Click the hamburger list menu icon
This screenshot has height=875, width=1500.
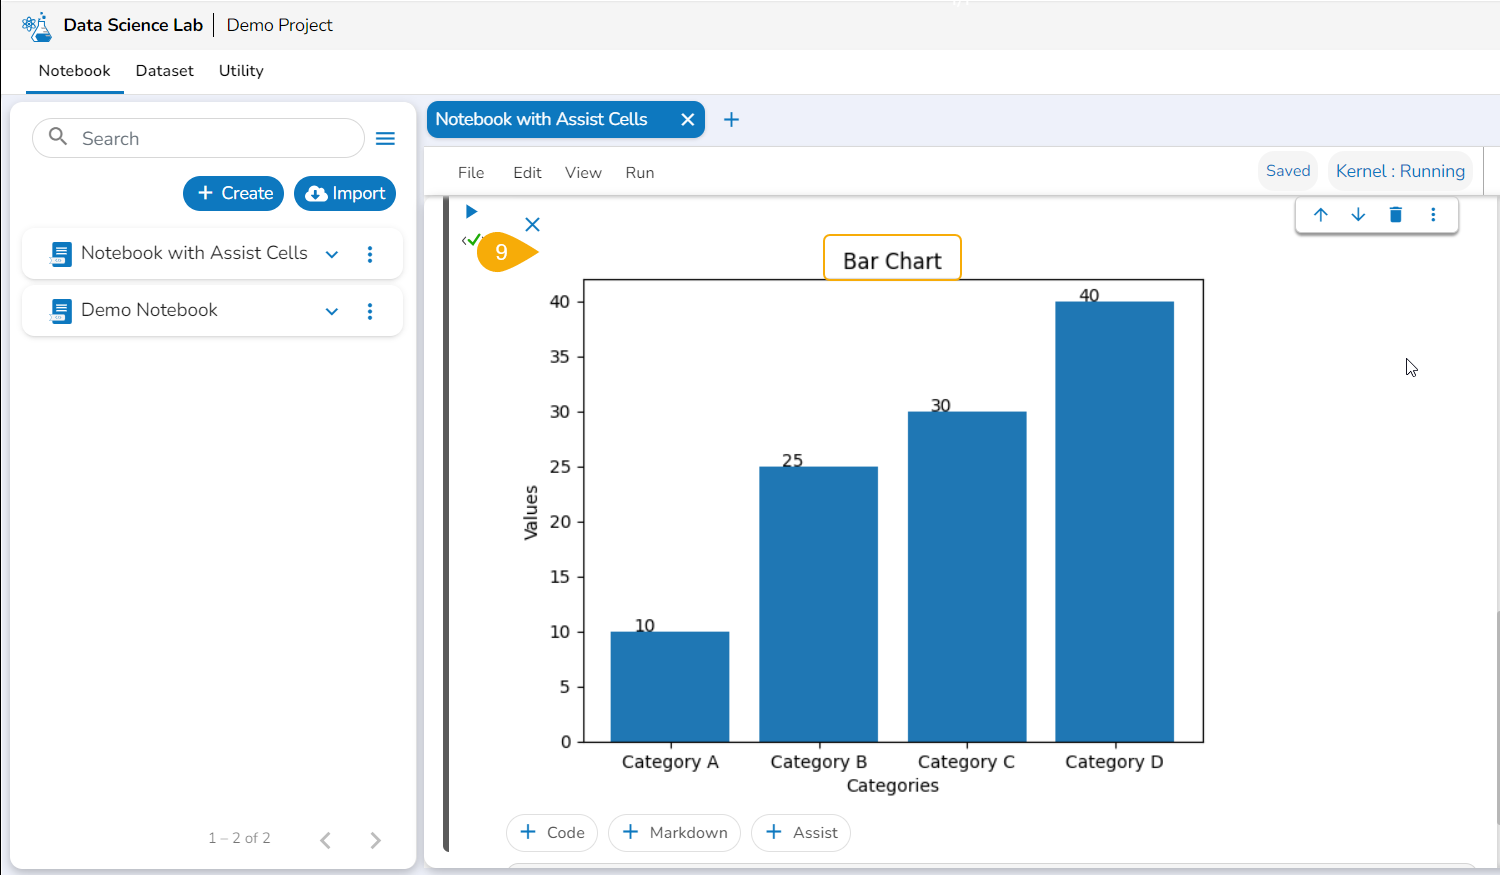385,139
